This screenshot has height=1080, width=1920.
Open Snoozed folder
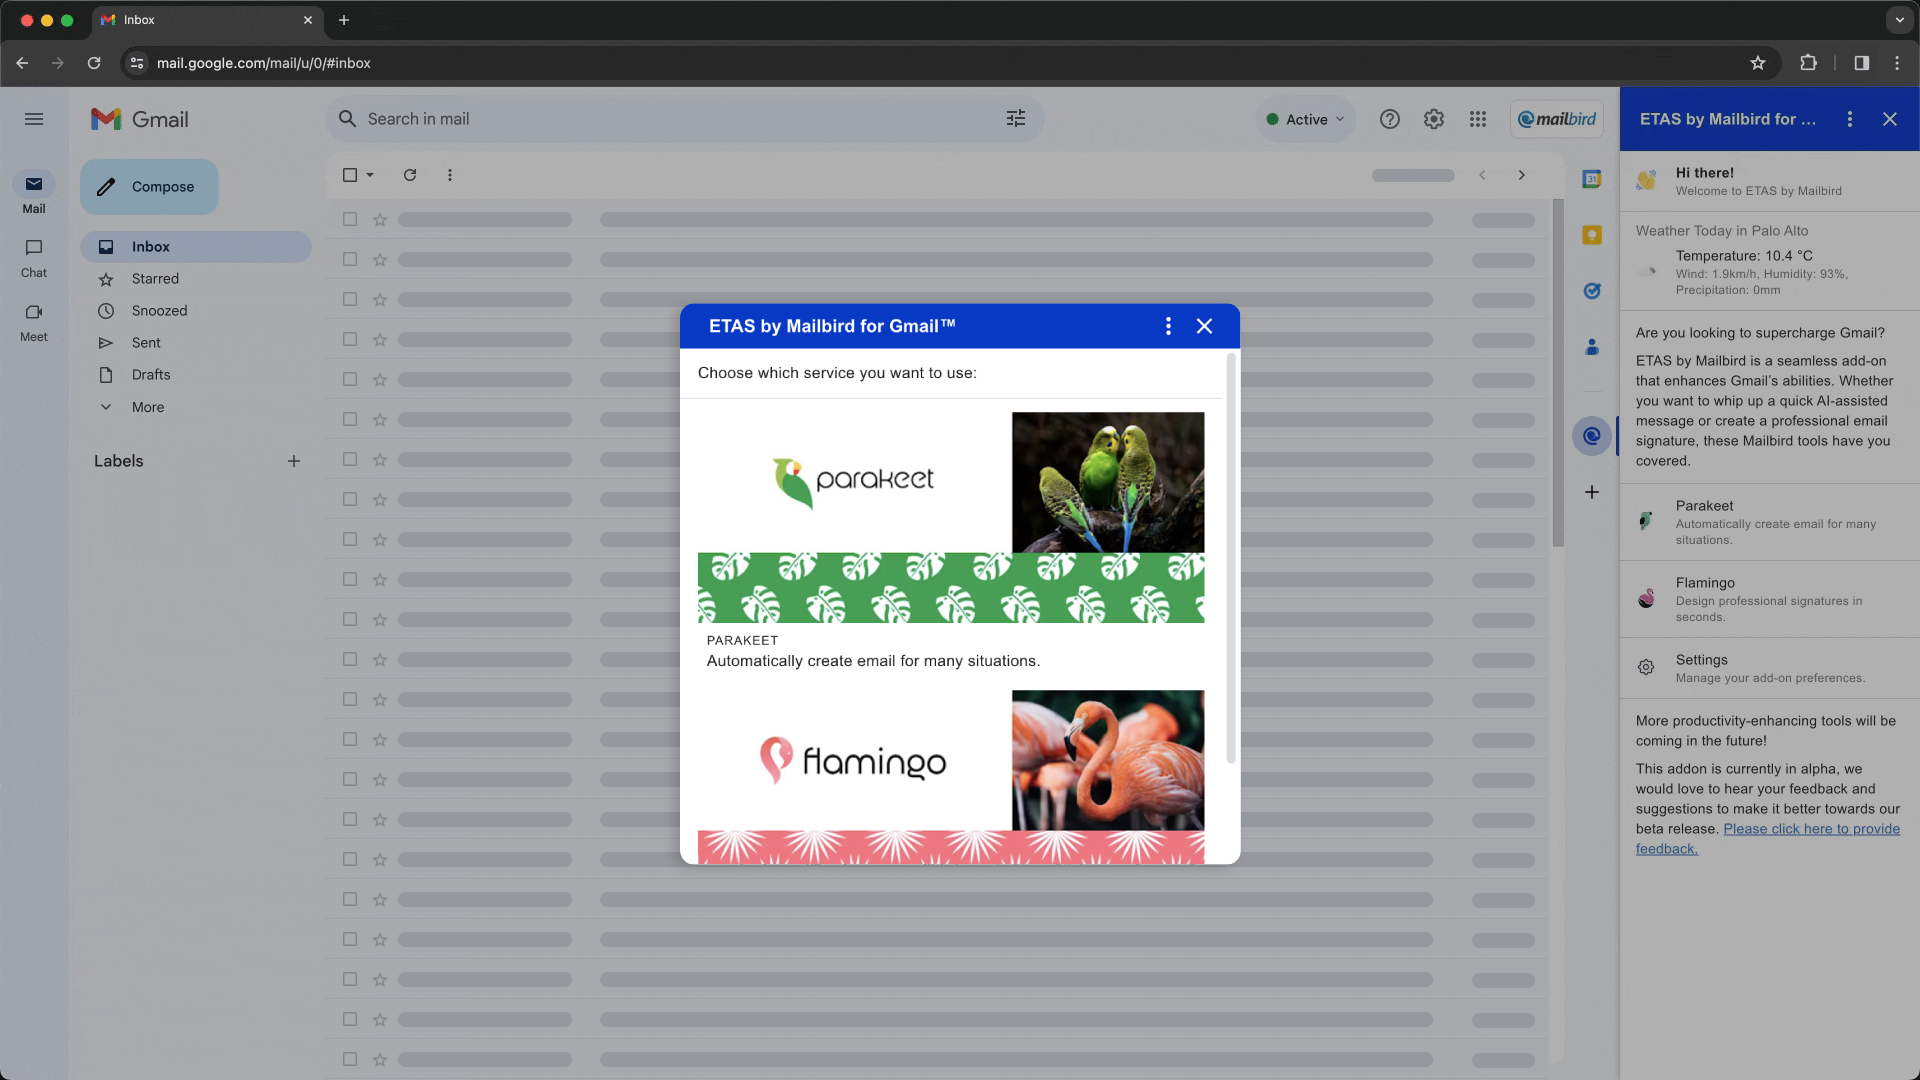(196, 311)
